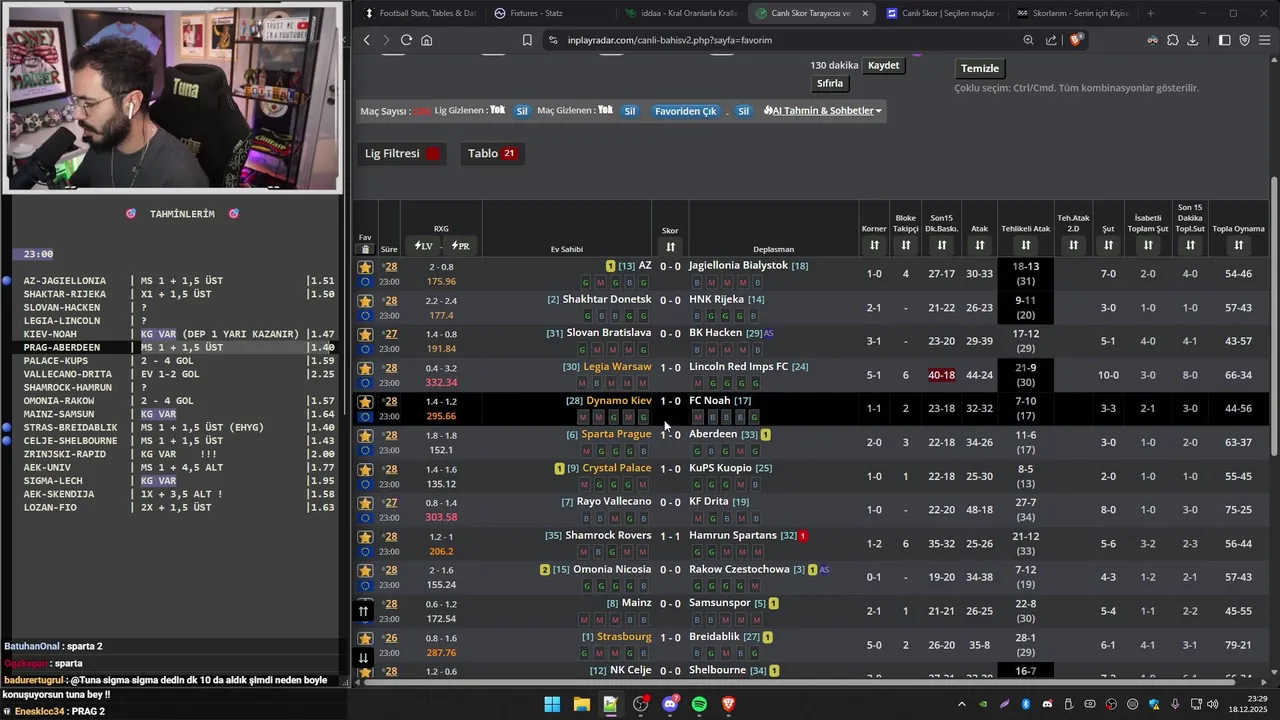Sort by Tehlikeli Atak column arrows

1026,245
